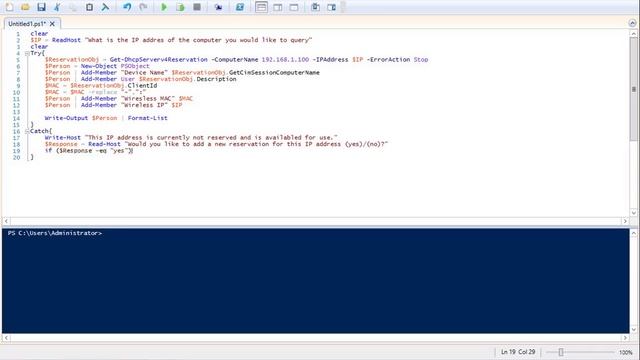The height and width of the screenshot is (360, 640).
Task: Click script pane vertical scrollbar up arrow
Action: pos(633,33)
